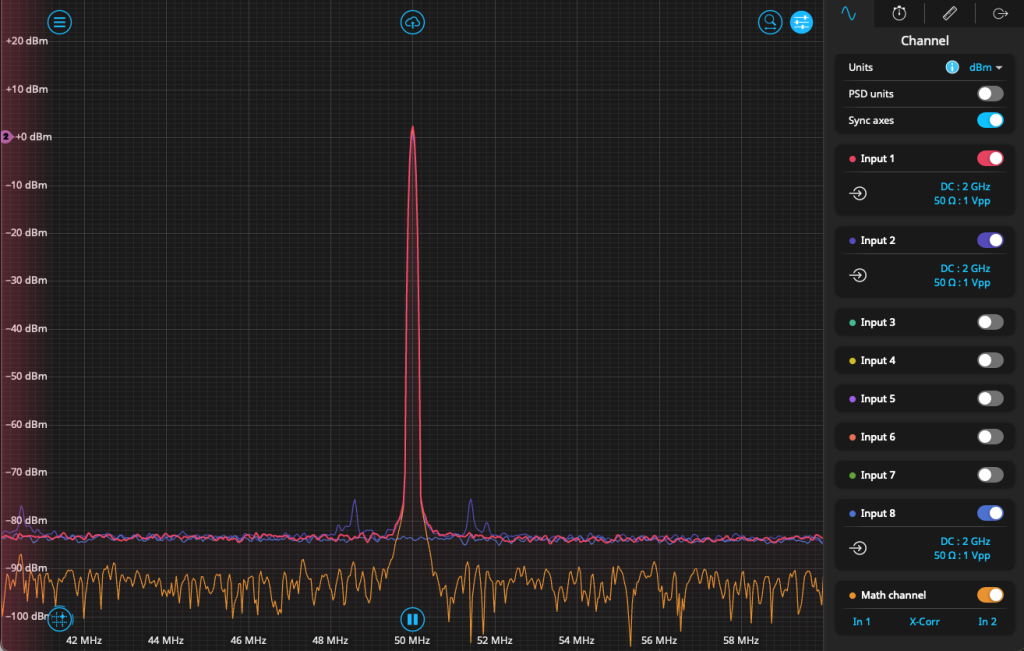Open the output arrow tab
This screenshot has width=1024, height=651.
[999, 13]
